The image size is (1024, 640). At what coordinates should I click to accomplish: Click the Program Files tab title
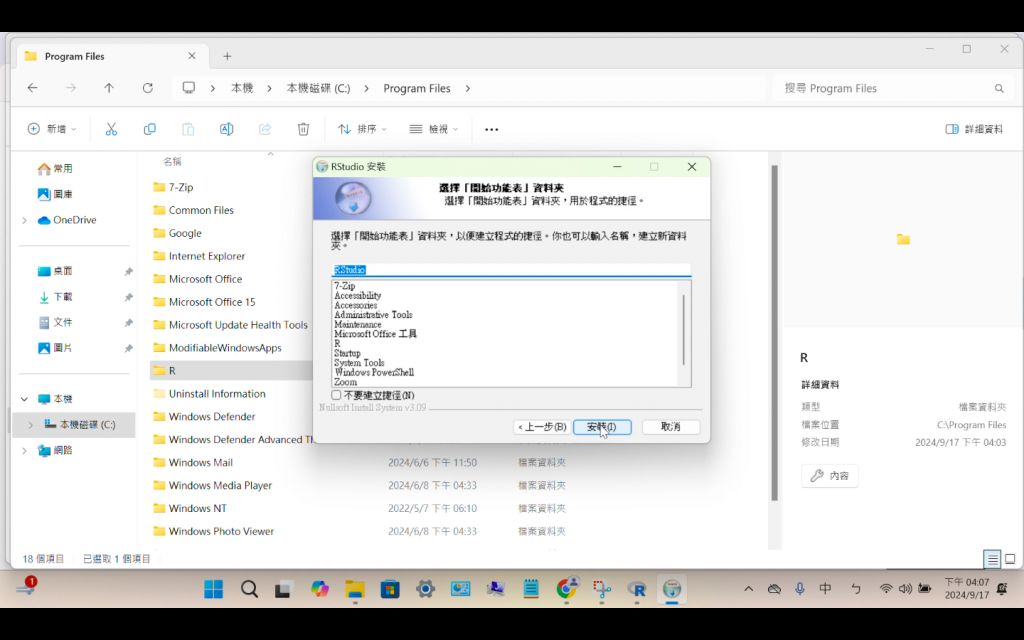coord(74,56)
